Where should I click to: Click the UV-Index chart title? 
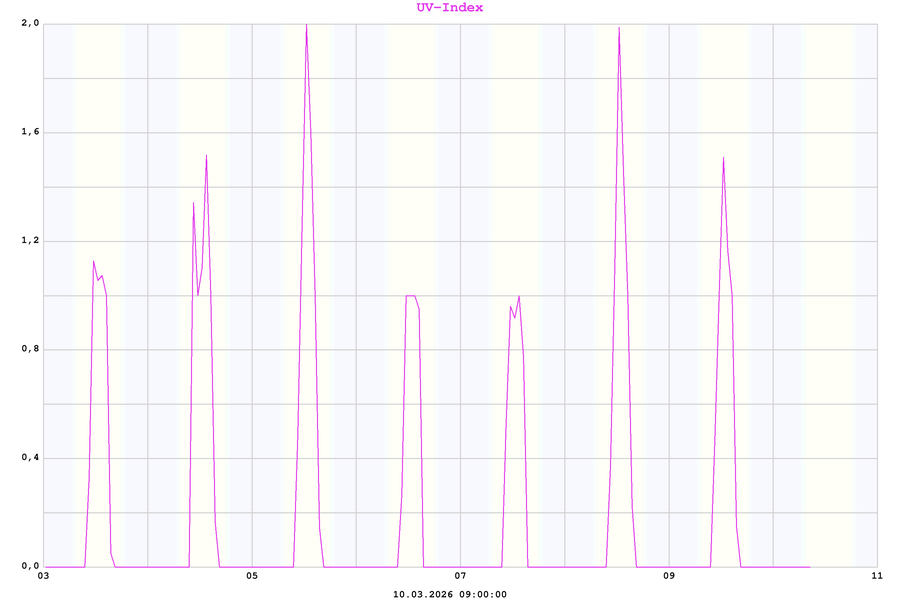coord(450,8)
